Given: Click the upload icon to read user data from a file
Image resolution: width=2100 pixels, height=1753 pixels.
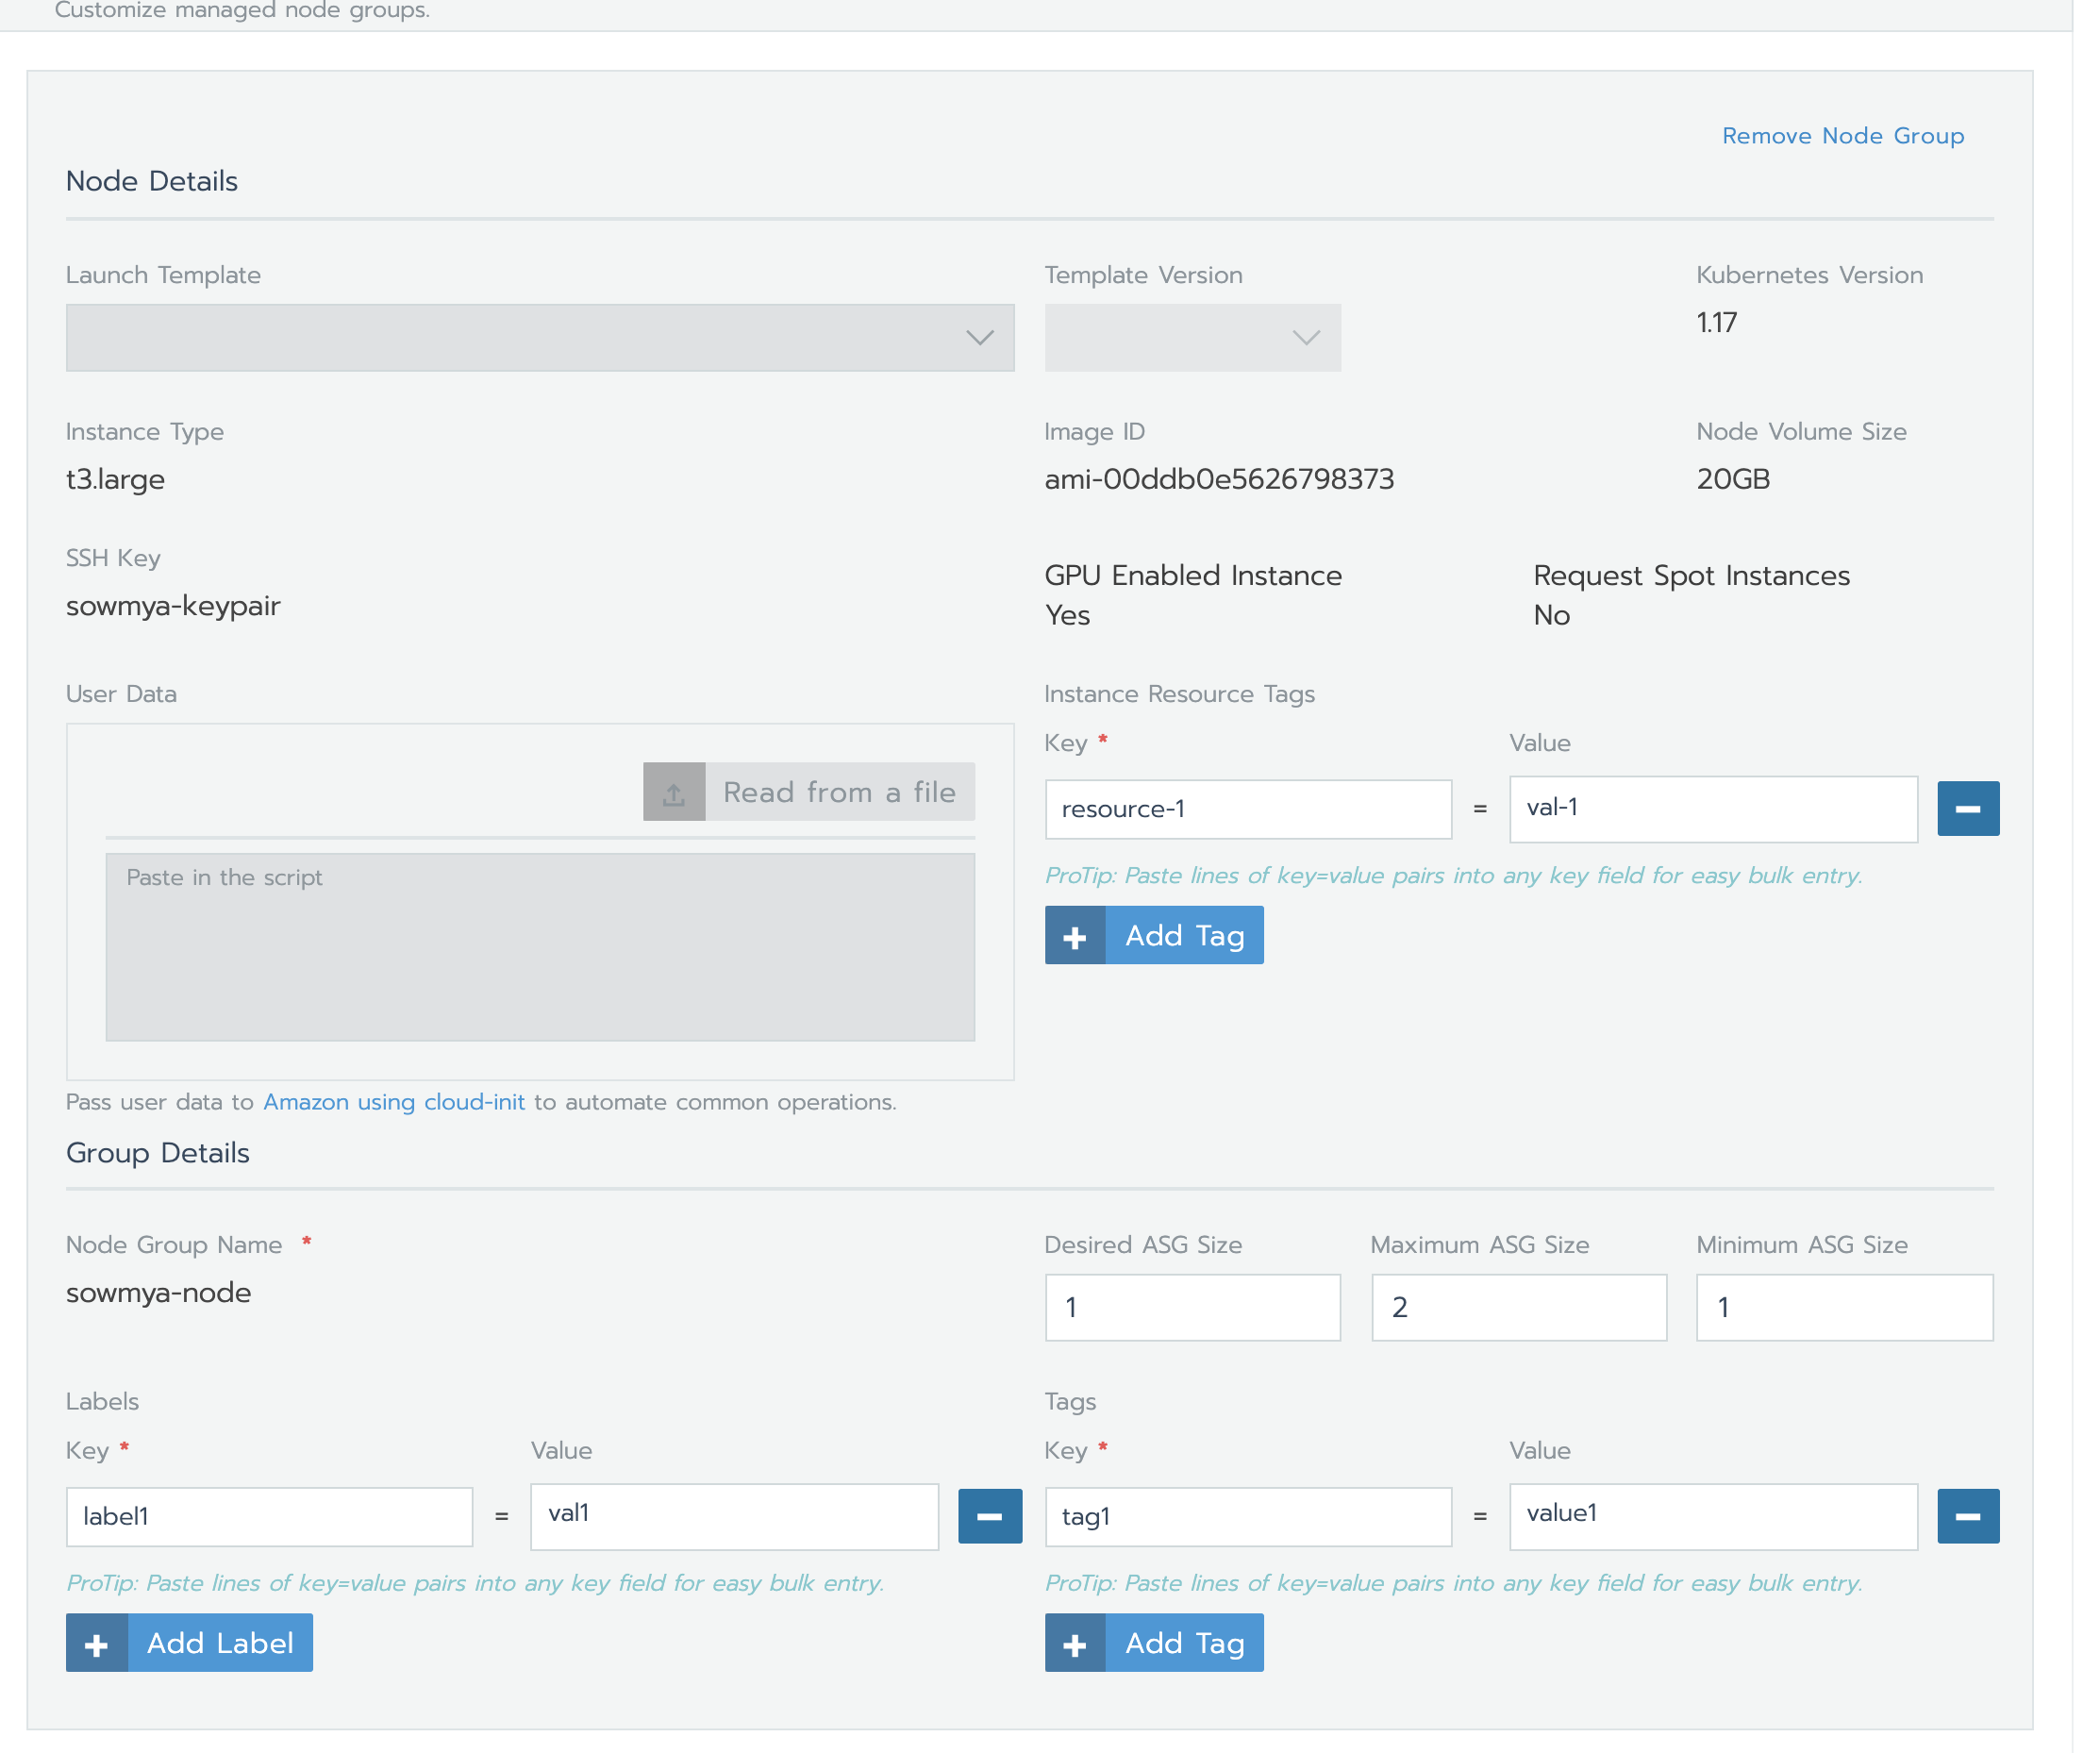Looking at the screenshot, I should pyautogui.click(x=674, y=791).
